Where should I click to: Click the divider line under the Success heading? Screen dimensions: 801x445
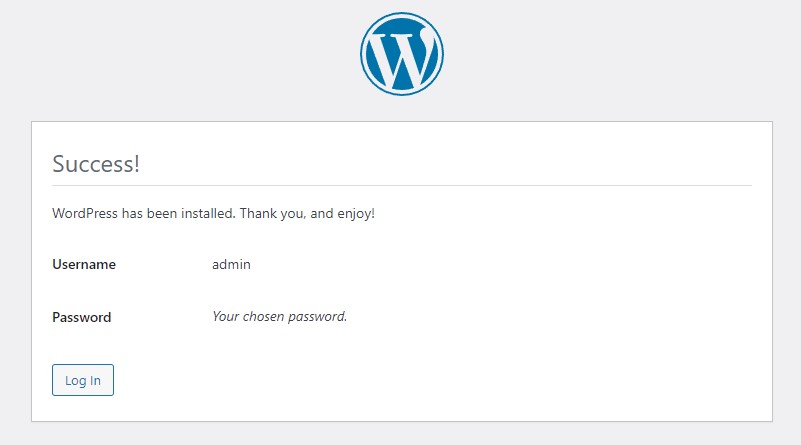(402, 185)
